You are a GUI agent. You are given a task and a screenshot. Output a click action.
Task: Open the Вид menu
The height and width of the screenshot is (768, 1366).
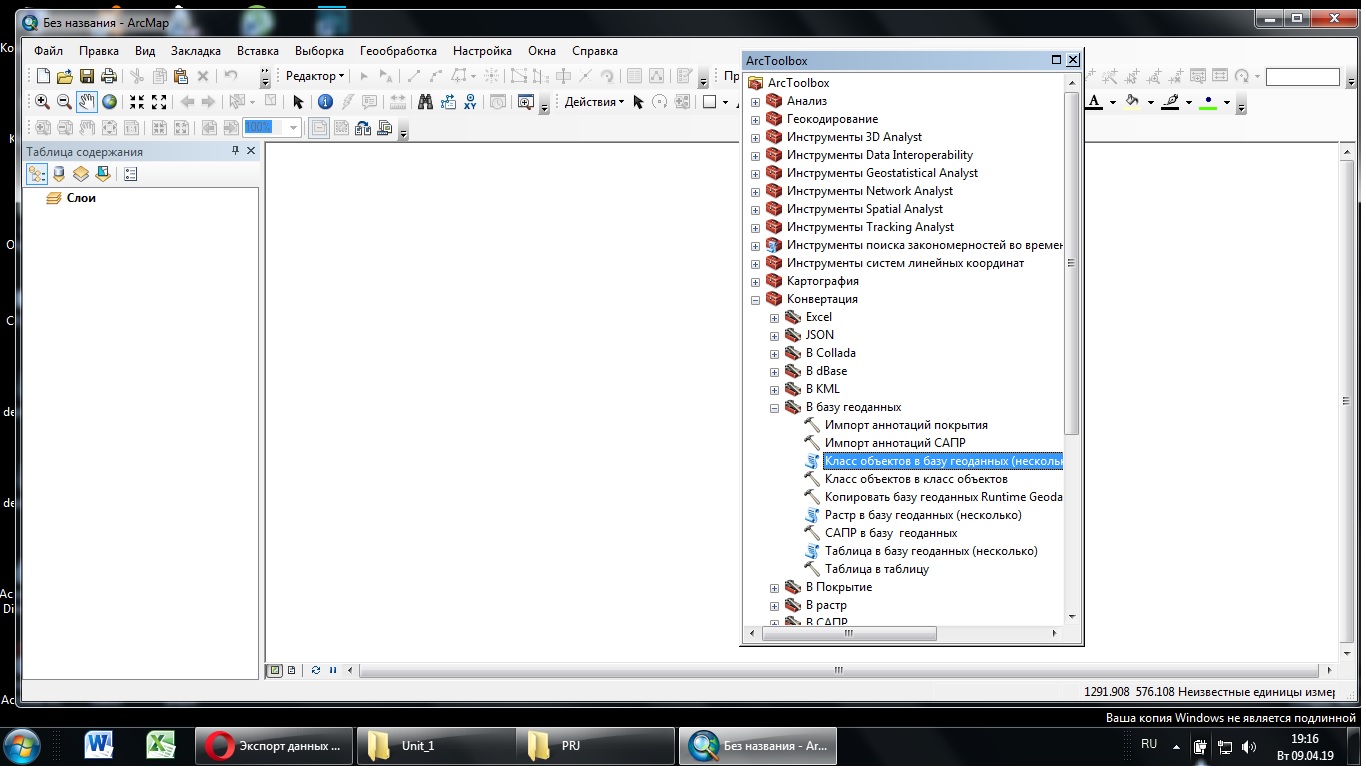pyautogui.click(x=145, y=51)
